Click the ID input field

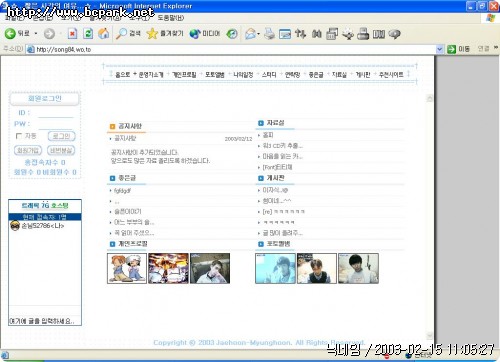point(56,113)
